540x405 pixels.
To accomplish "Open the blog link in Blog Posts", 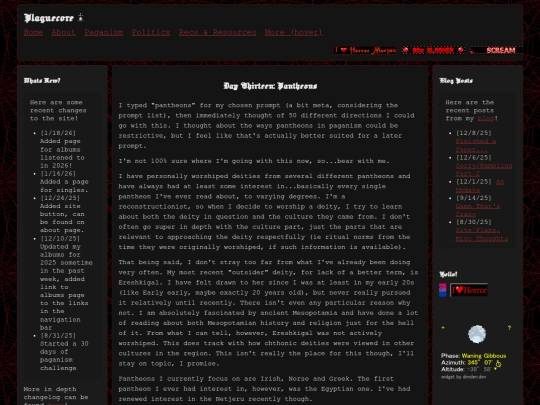I will pos(486,118).
